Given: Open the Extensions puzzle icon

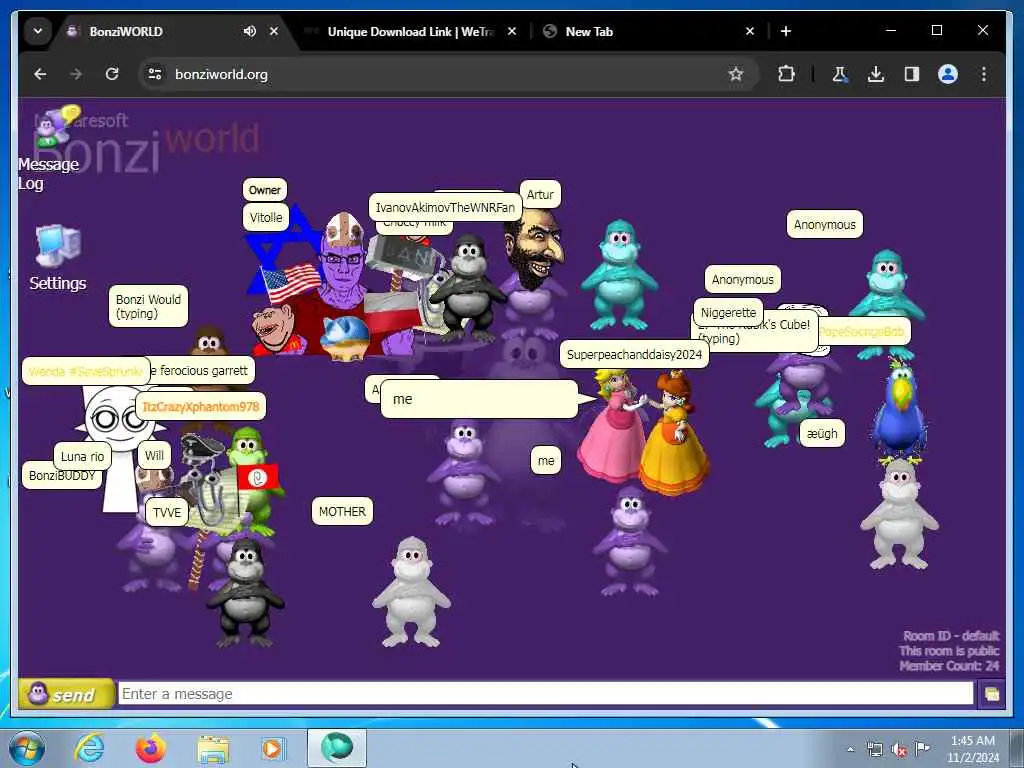Looking at the screenshot, I should pos(786,74).
